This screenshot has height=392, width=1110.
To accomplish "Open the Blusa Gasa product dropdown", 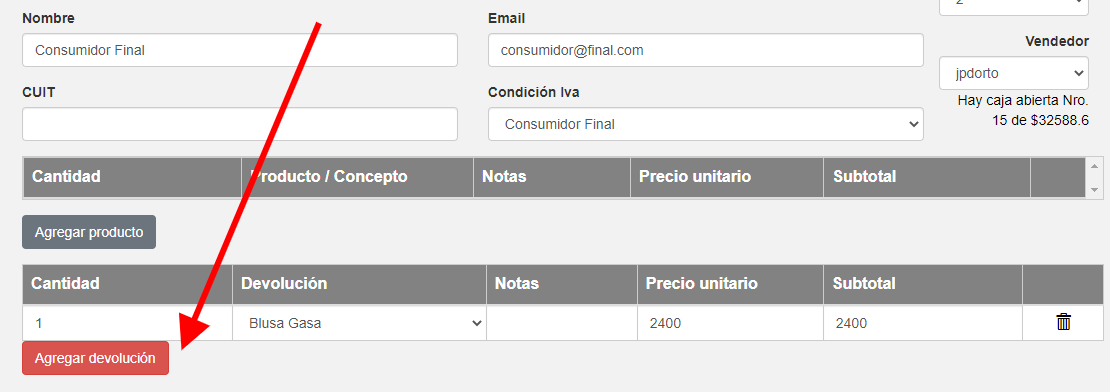I will click(360, 323).
